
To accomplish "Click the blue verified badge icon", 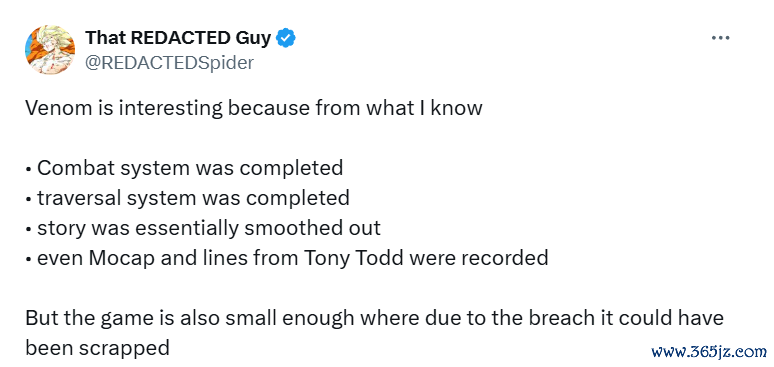I will [x=286, y=38].
